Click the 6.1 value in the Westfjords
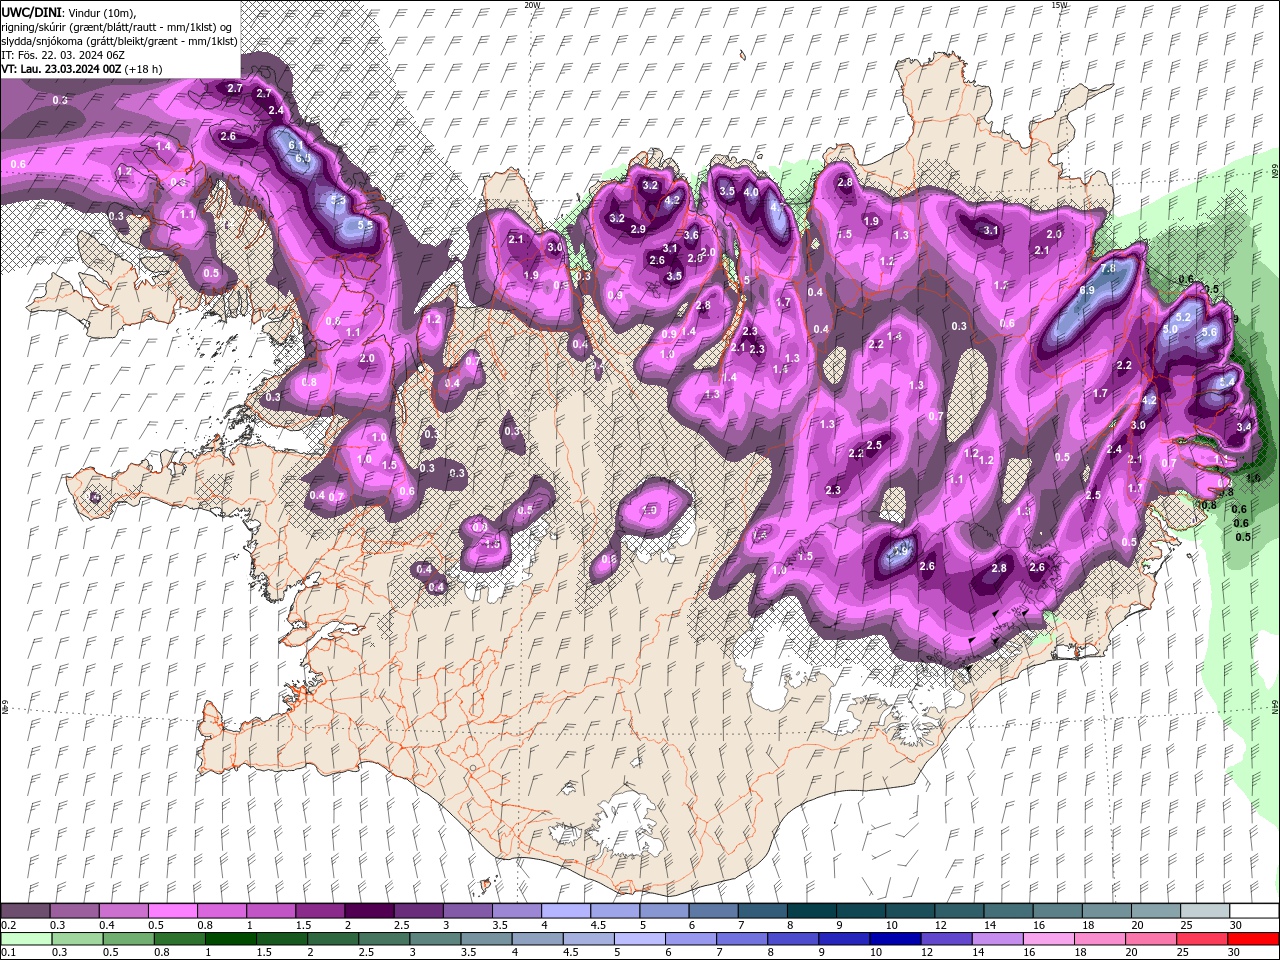The image size is (1280, 960). click(295, 146)
